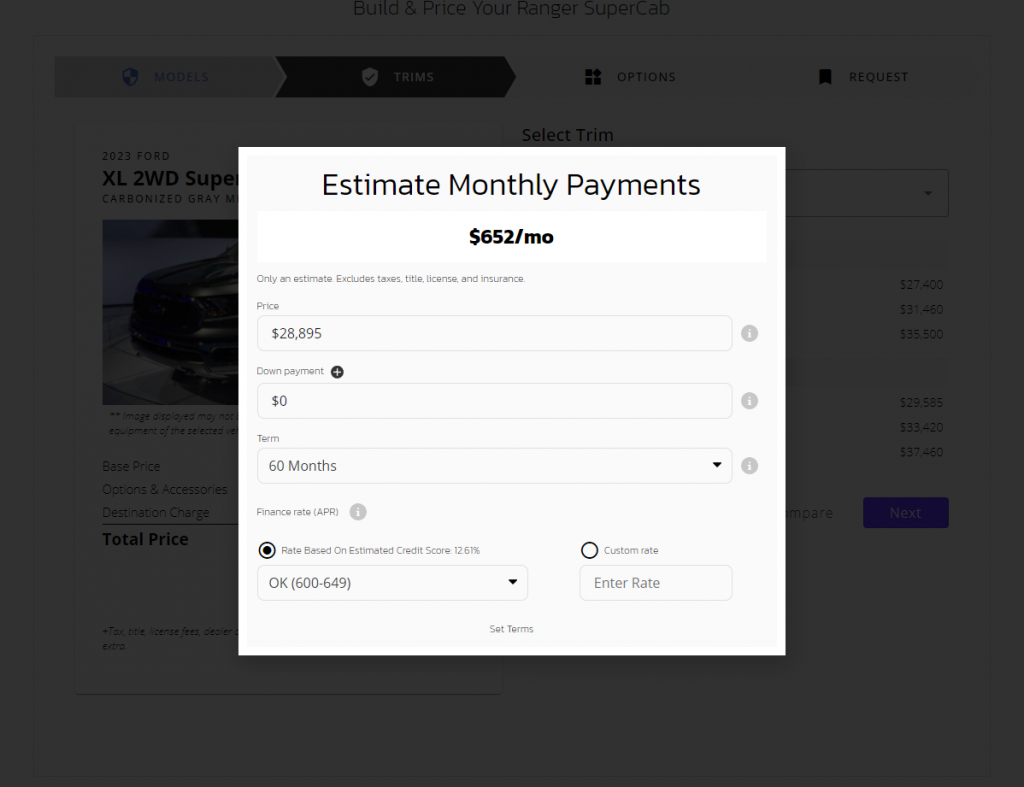
Task: Click the Trims step checkmark shield icon
Action: click(x=370, y=77)
